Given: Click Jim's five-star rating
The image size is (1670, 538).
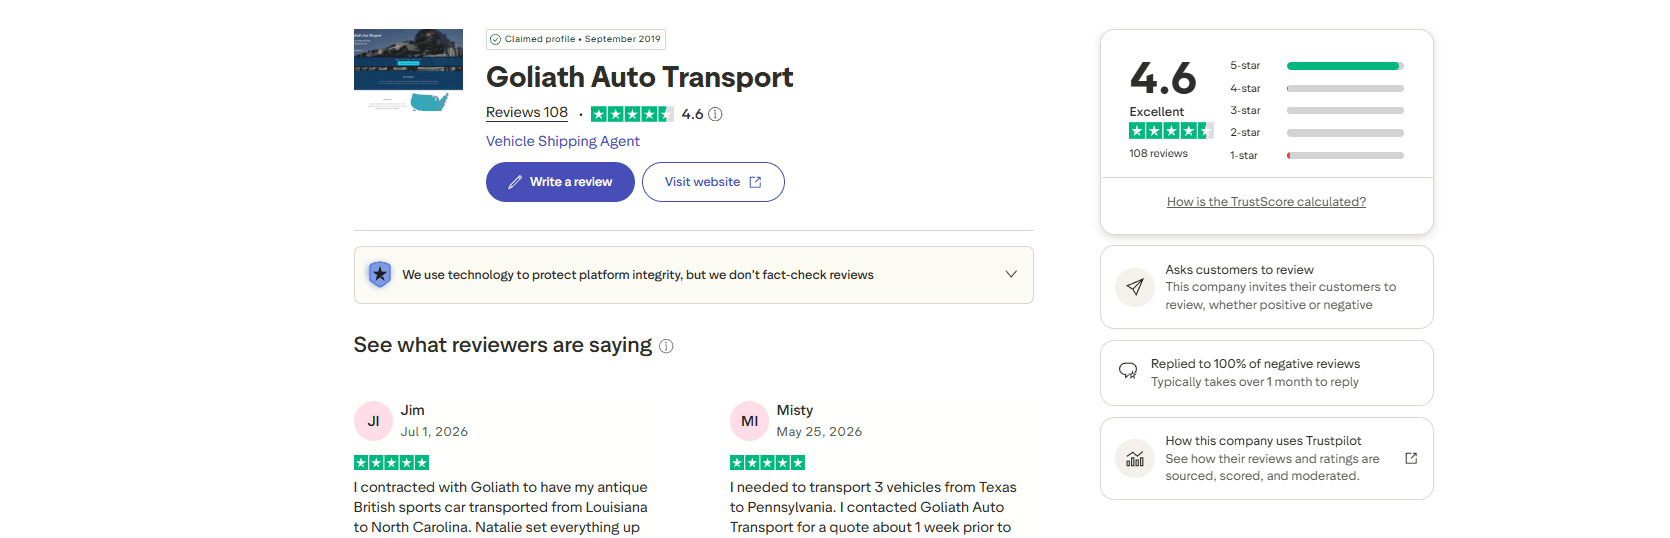Looking at the screenshot, I should point(391,462).
